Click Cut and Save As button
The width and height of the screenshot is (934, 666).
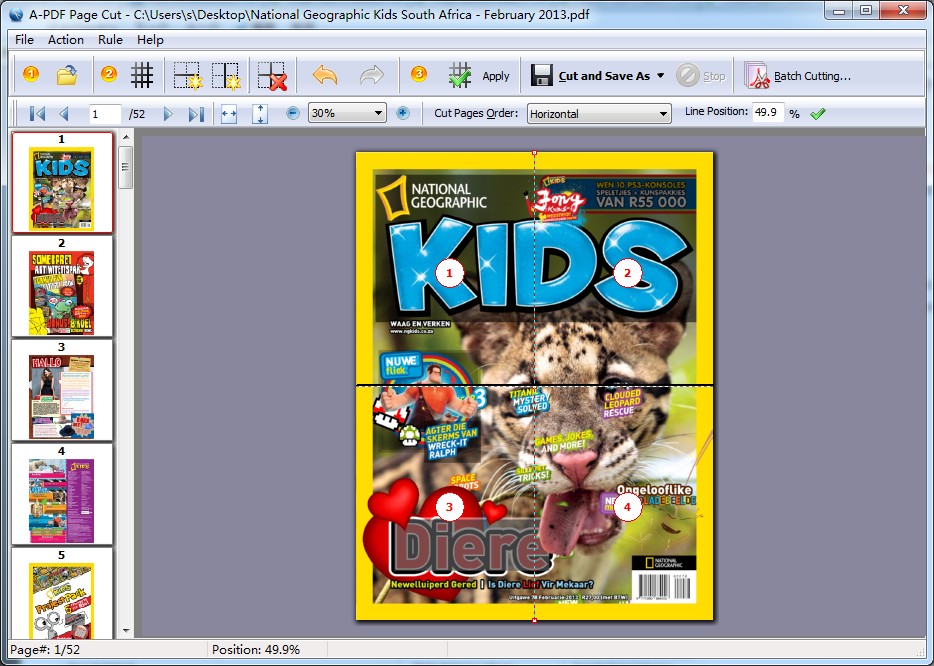(590, 76)
